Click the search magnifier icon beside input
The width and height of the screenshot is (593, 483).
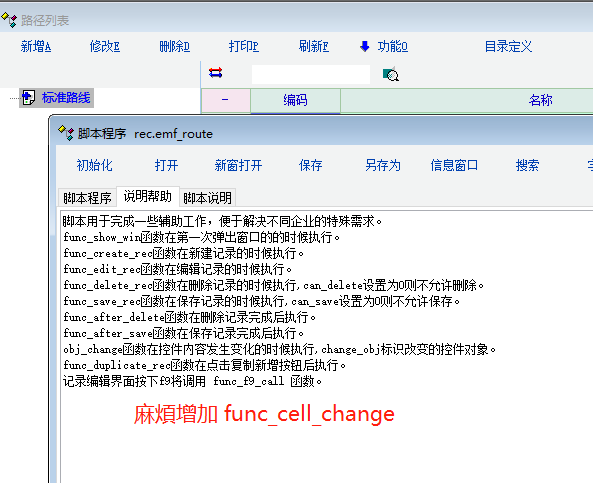point(390,74)
